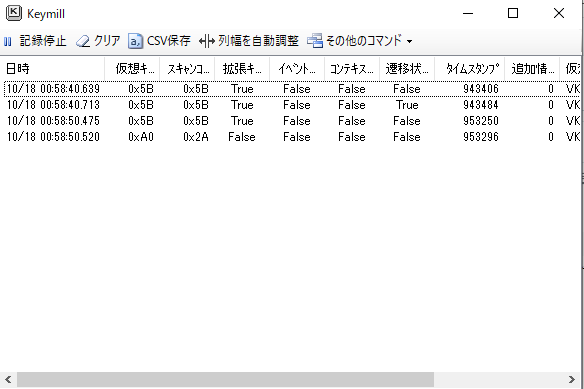
Task: Click the CSV保存 file icon
Action: (x=135, y=41)
